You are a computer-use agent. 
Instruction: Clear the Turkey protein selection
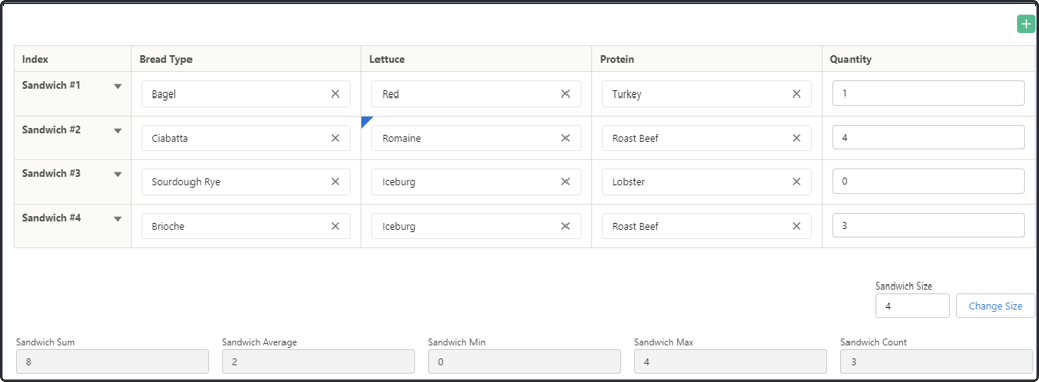point(796,94)
